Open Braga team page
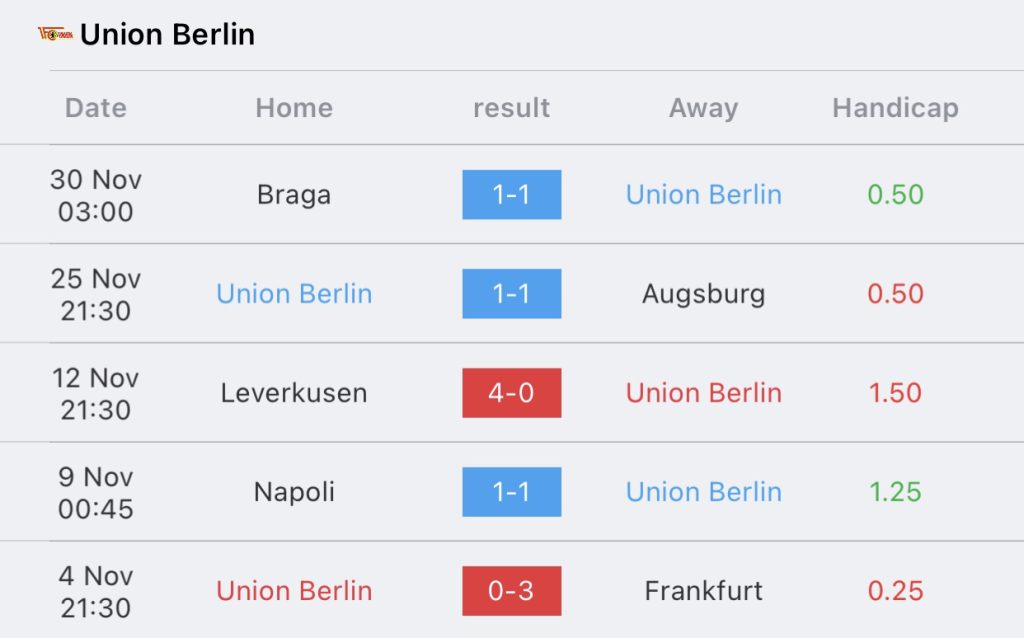The height and width of the screenshot is (638, 1024). click(x=294, y=195)
